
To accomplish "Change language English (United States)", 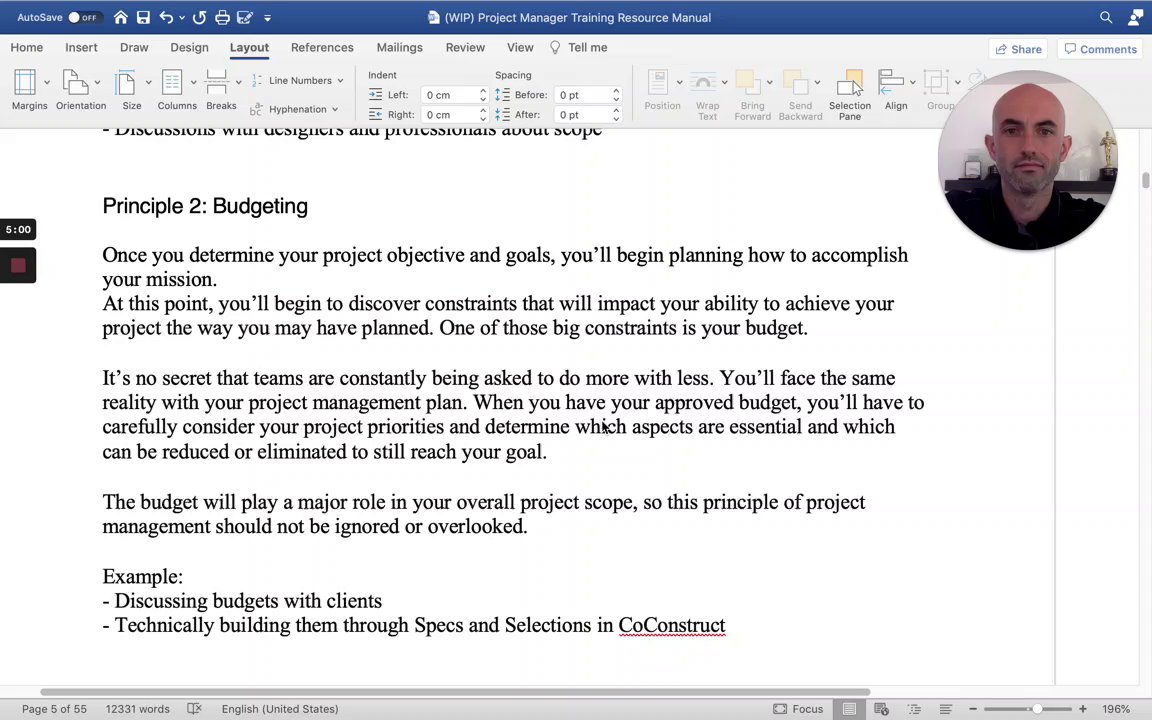I will tap(280, 709).
